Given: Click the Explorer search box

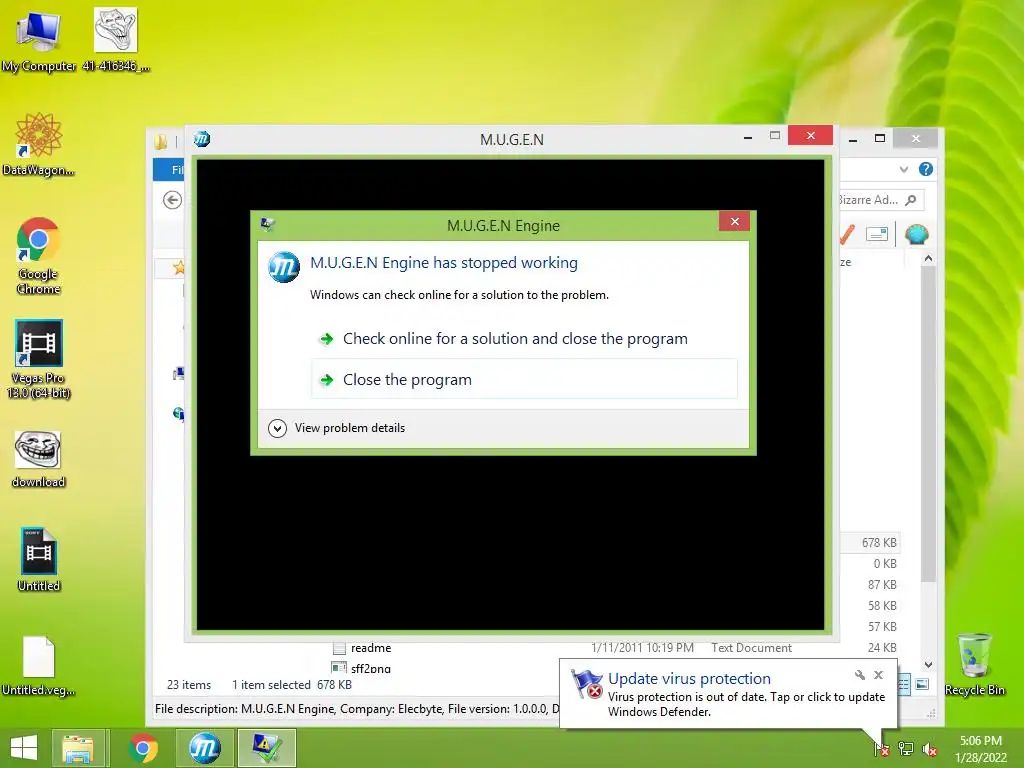Looking at the screenshot, I should (880, 200).
